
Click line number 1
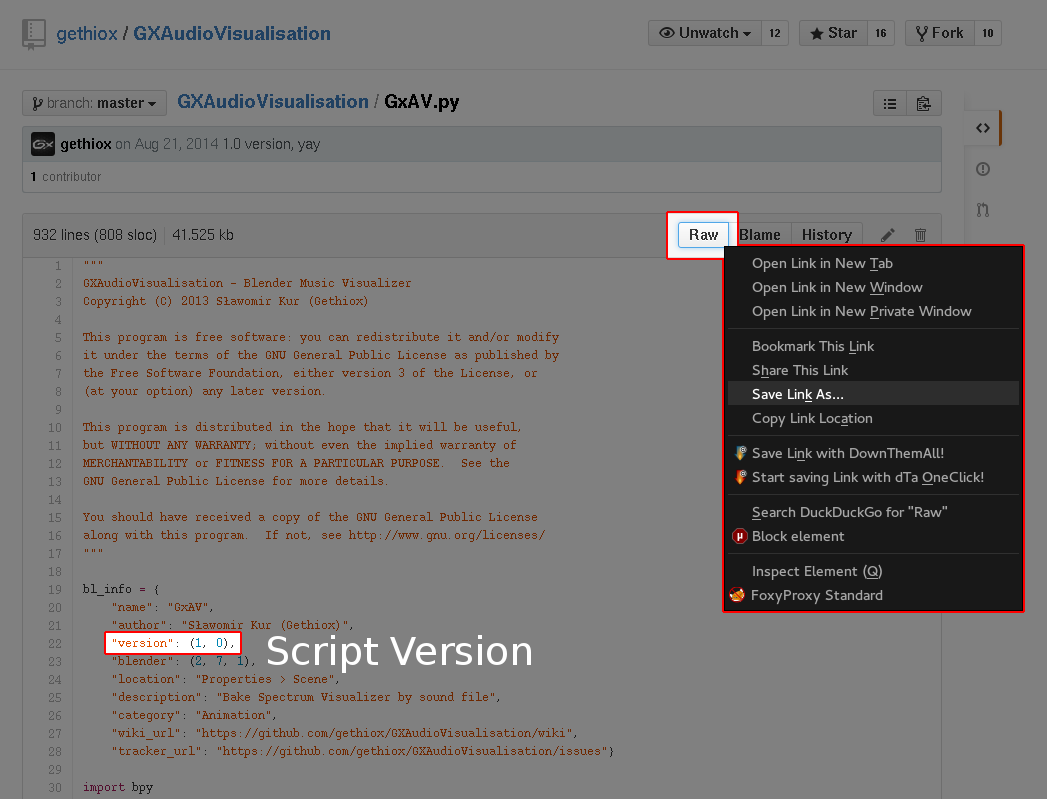click(x=58, y=266)
